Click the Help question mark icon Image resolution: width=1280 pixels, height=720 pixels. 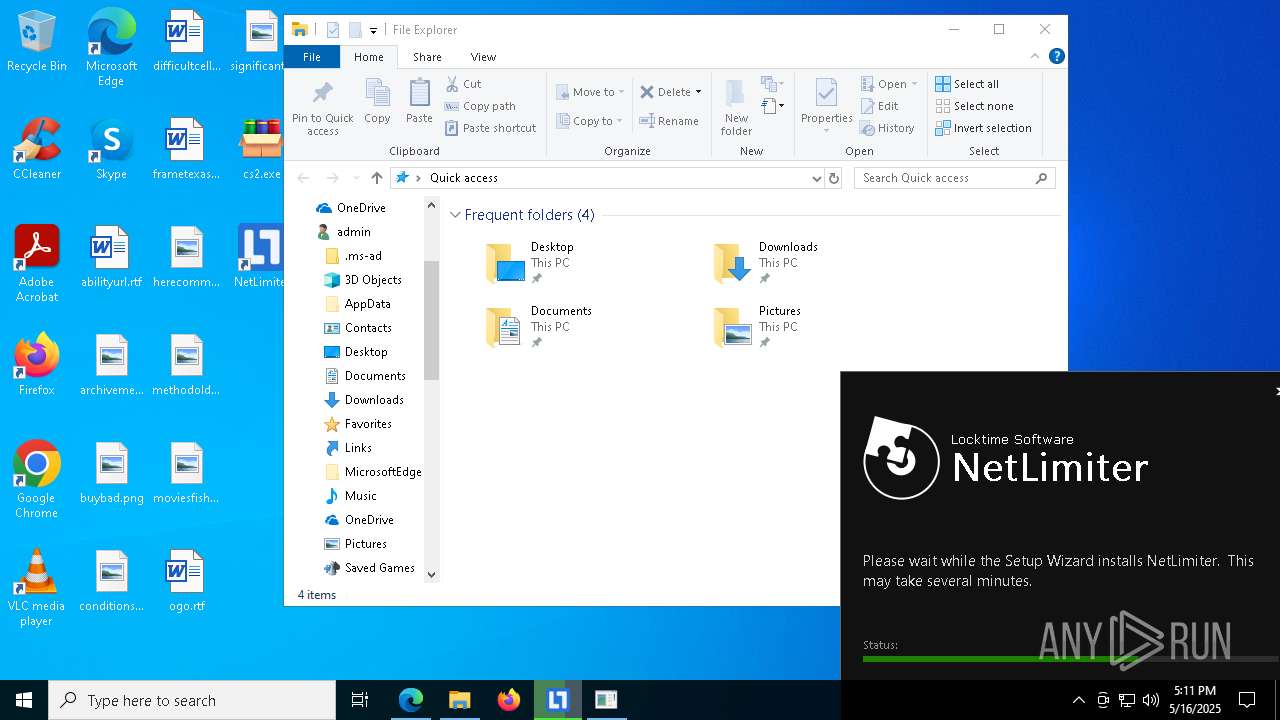1056,57
